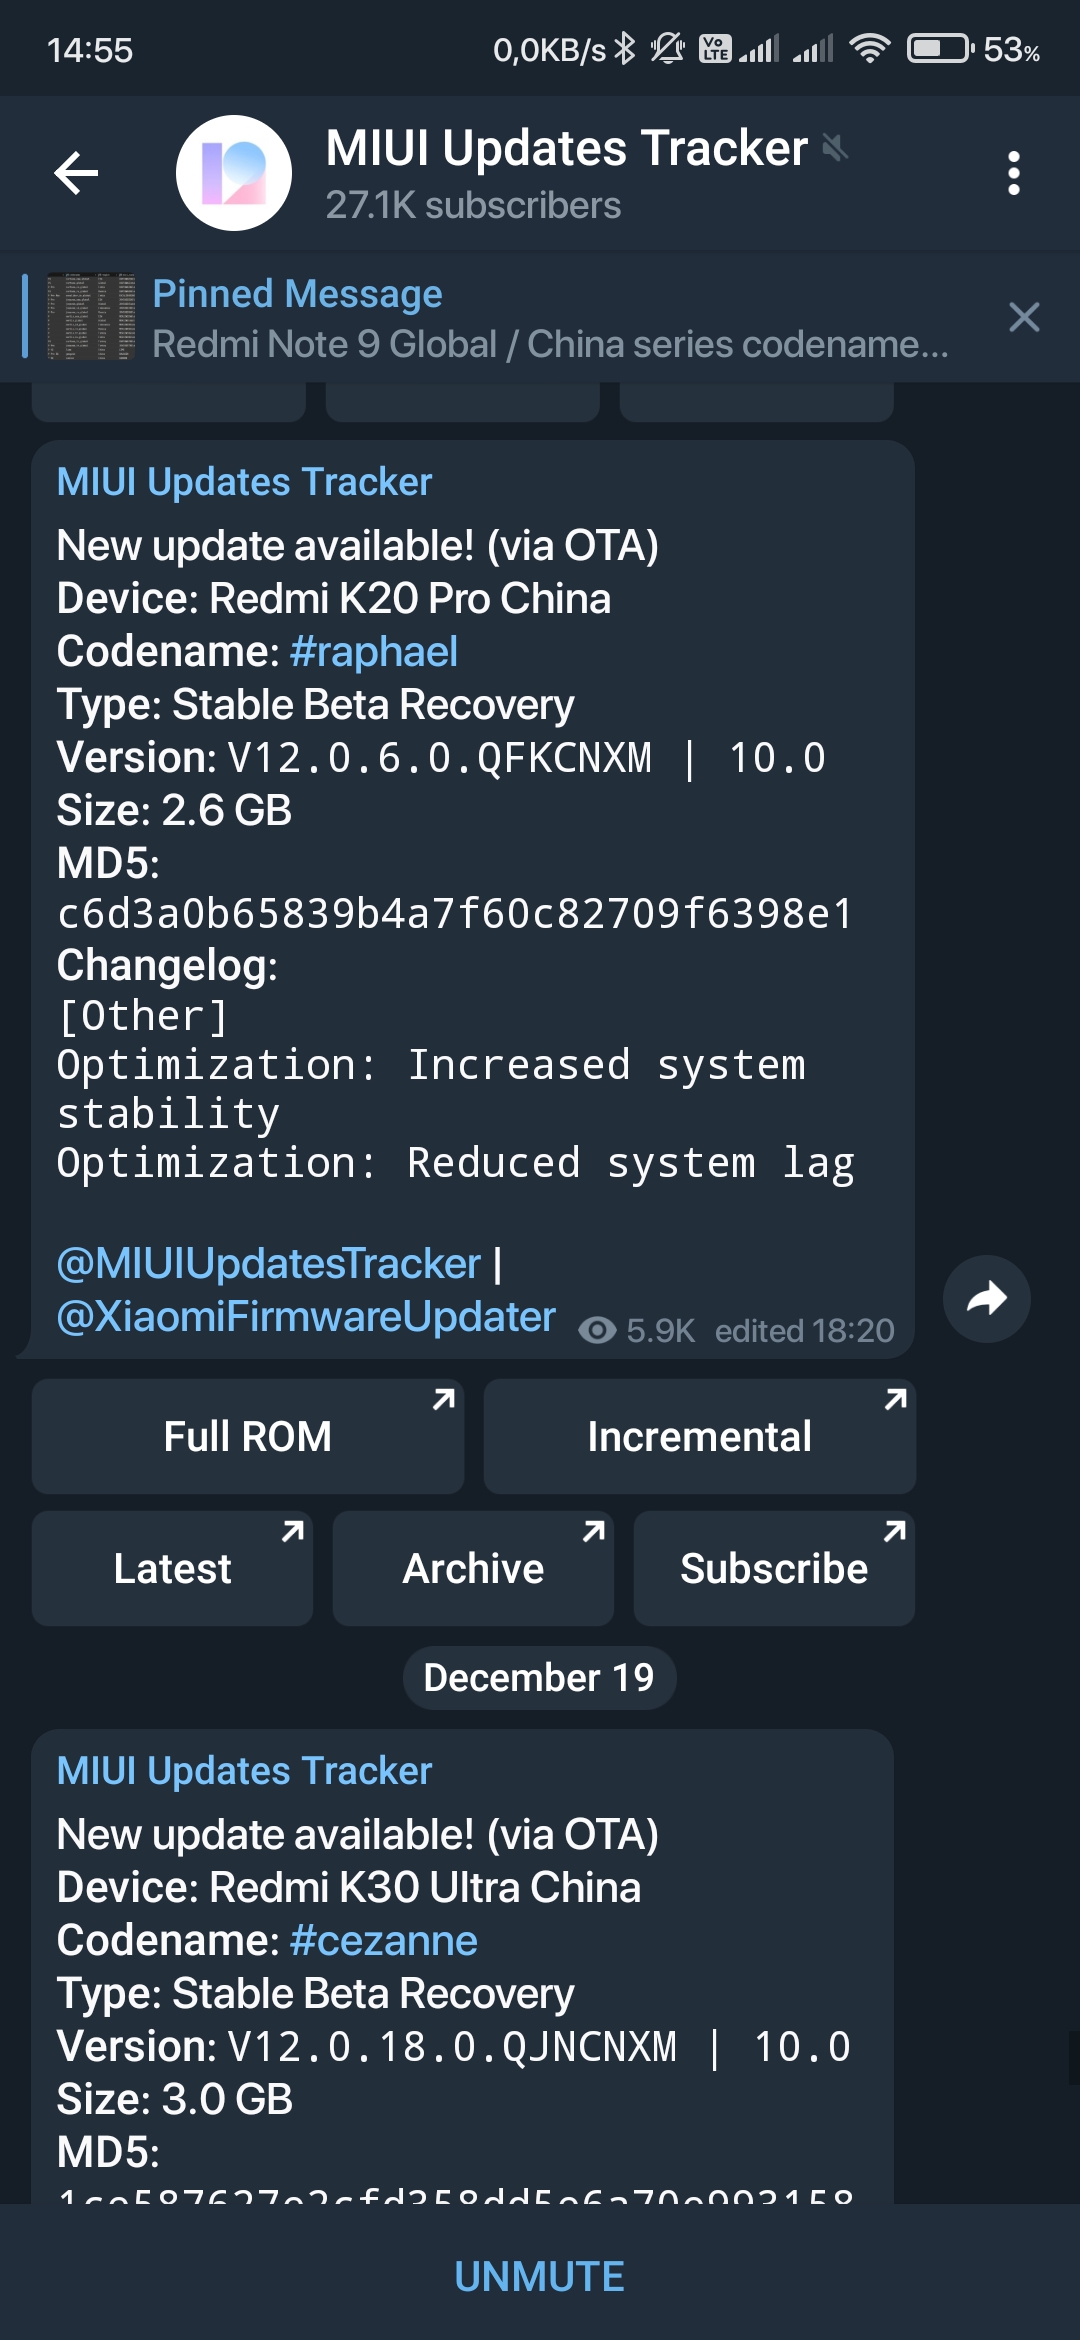
Task: Close the pinned message banner
Action: [x=1024, y=317]
